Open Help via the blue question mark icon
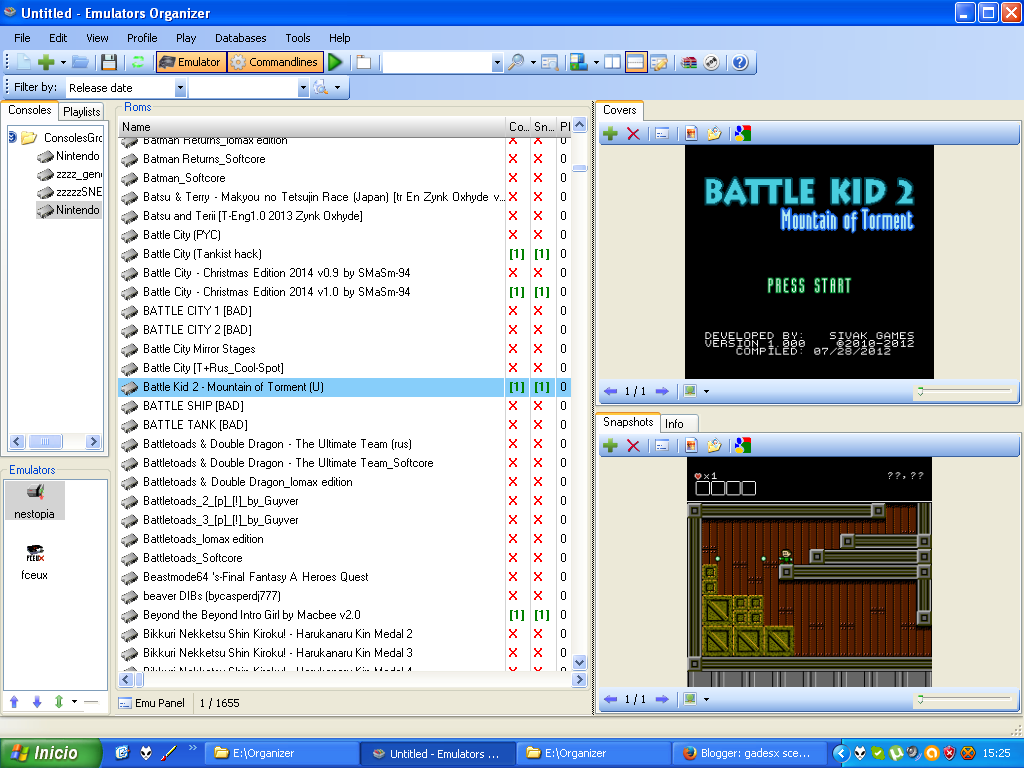 740,63
